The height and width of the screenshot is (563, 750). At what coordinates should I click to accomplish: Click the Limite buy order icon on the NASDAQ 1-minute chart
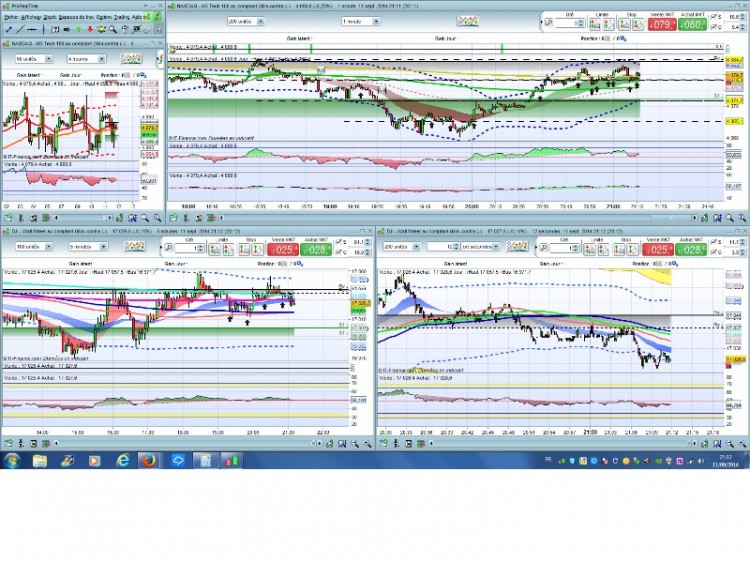tap(595, 24)
